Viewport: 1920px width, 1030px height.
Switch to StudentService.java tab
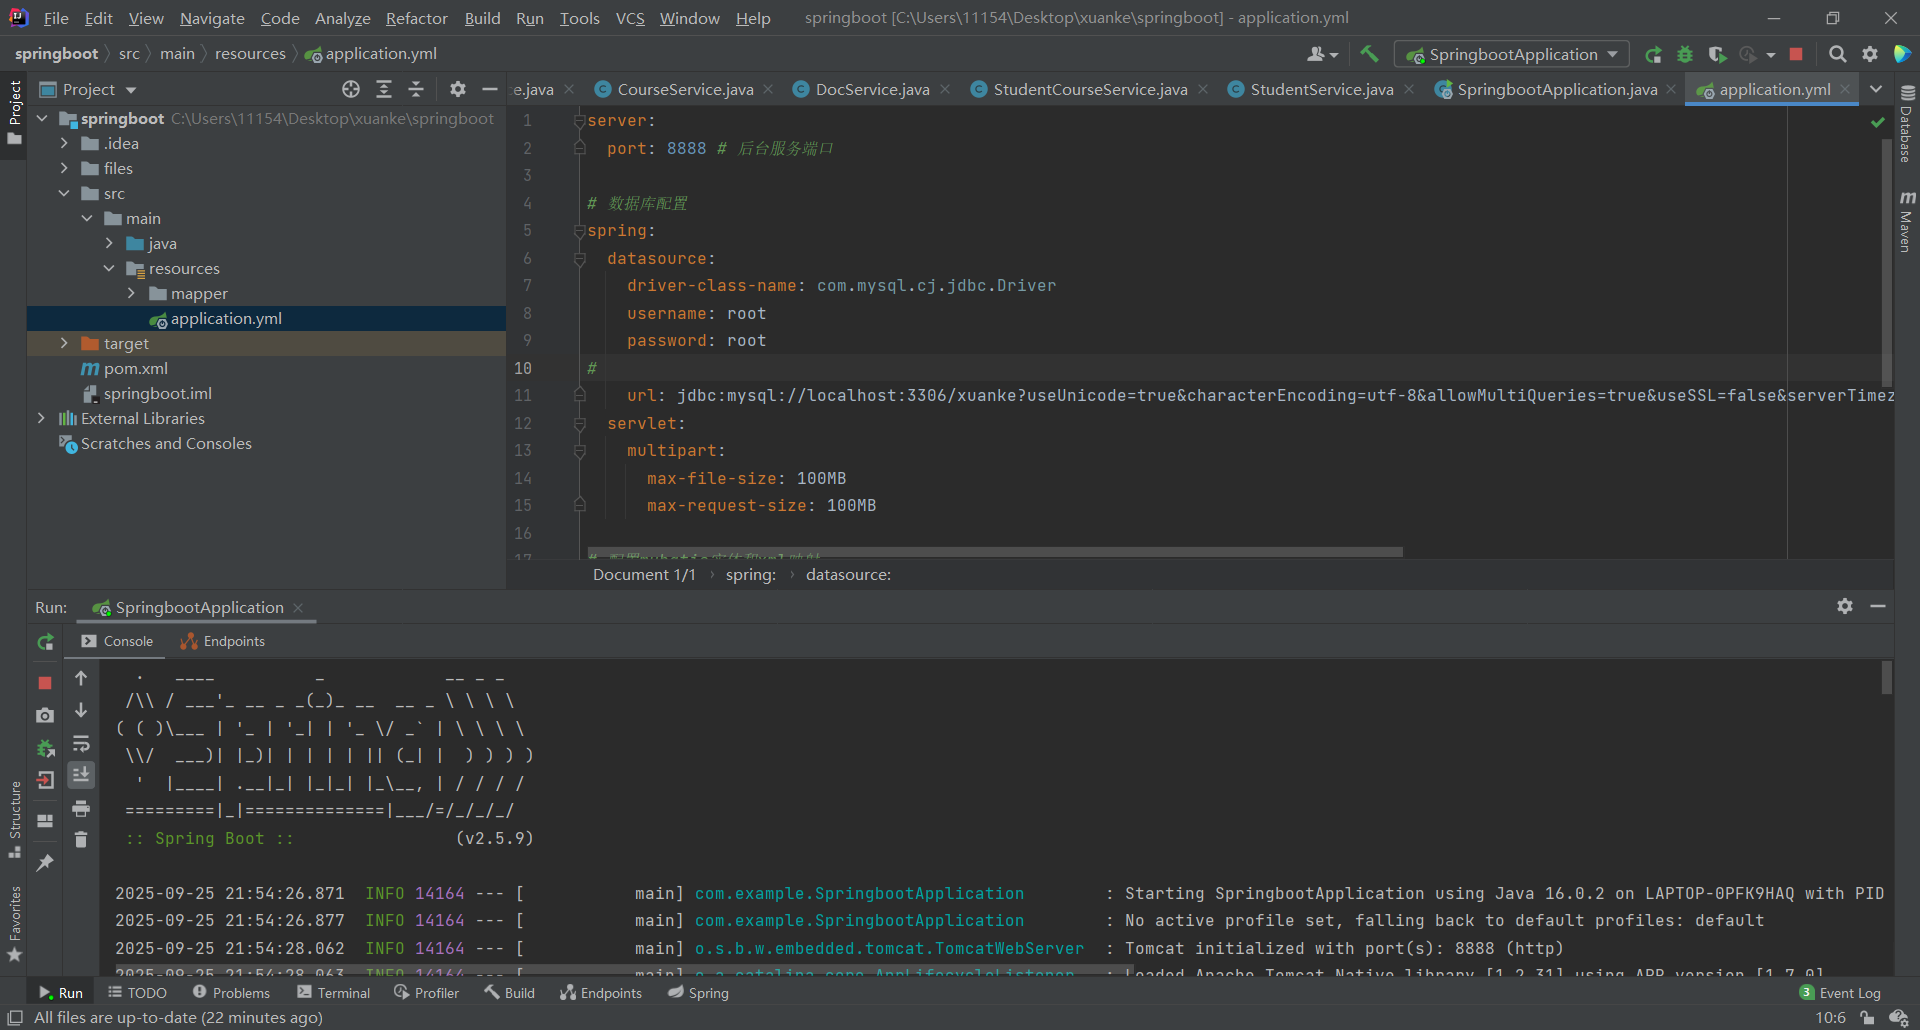pos(1321,89)
